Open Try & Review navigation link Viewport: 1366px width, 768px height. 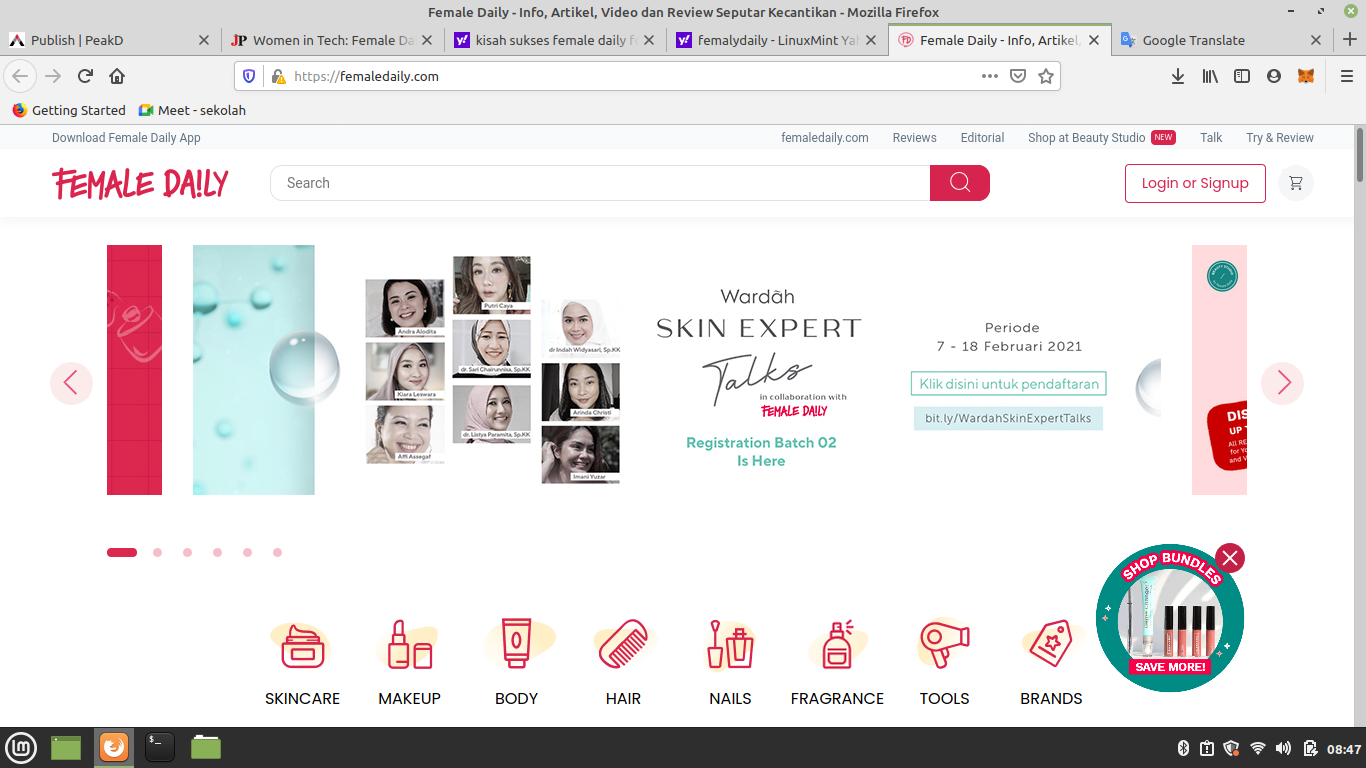tap(1280, 138)
